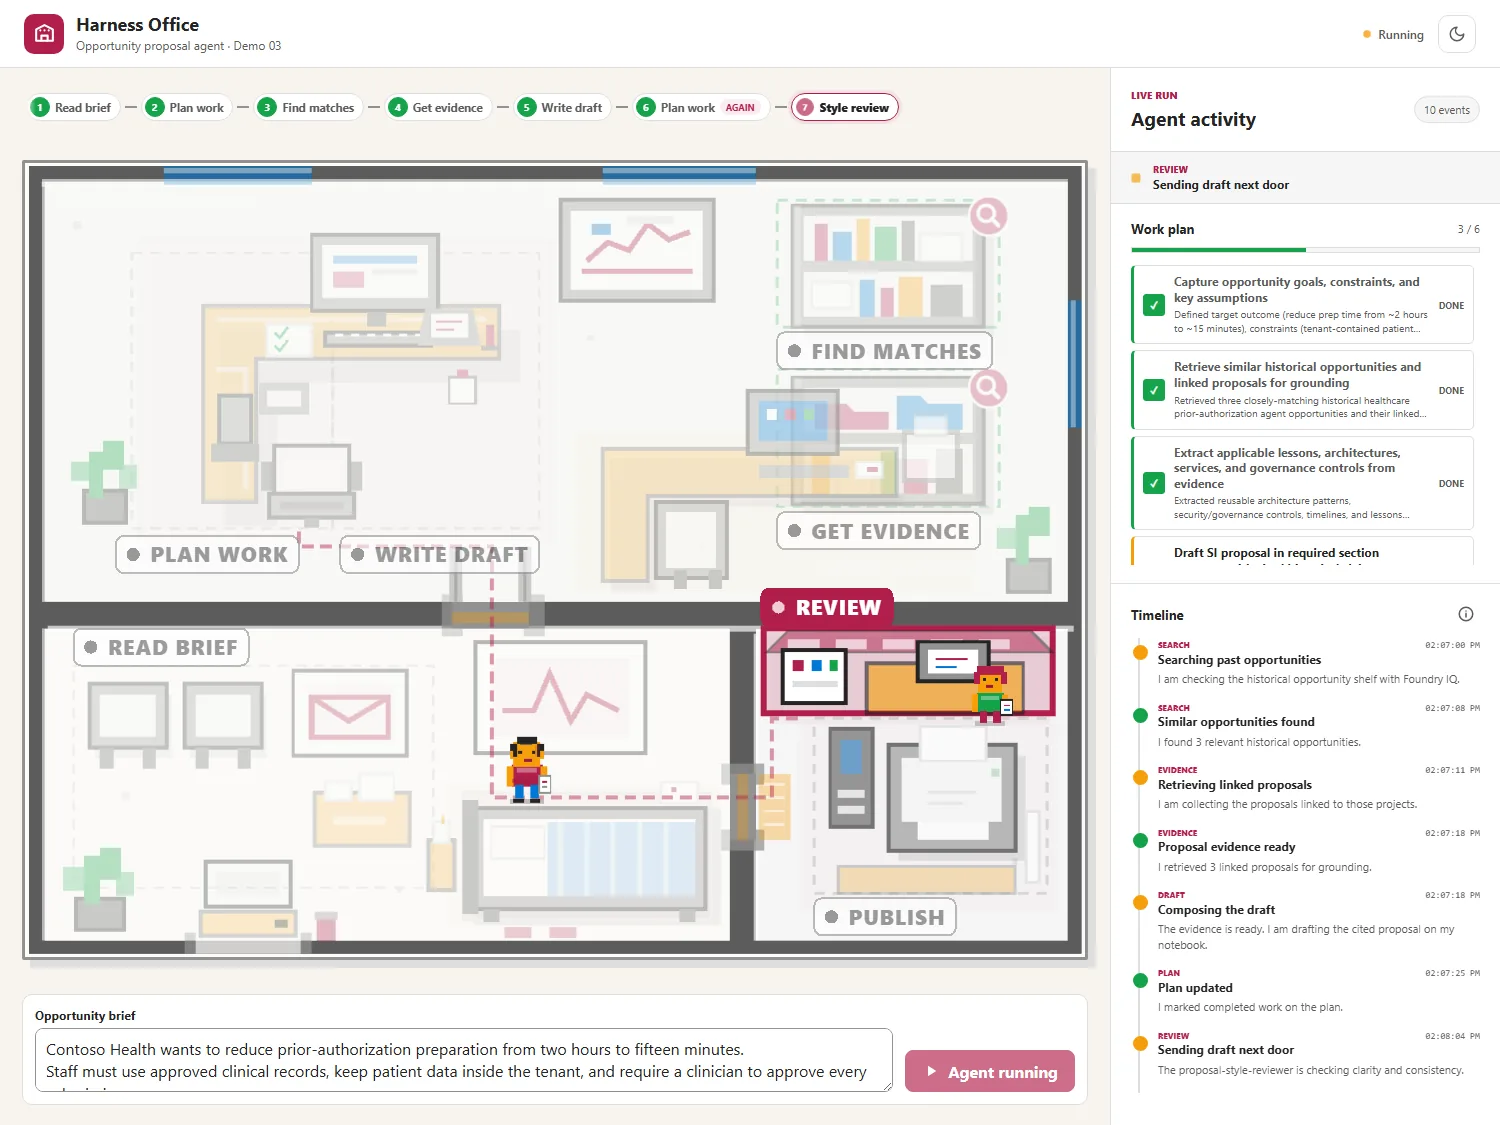Image resolution: width=1500 pixels, height=1125 pixels.
Task: Click the Running status indicator
Action: (x=1394, y=34)
